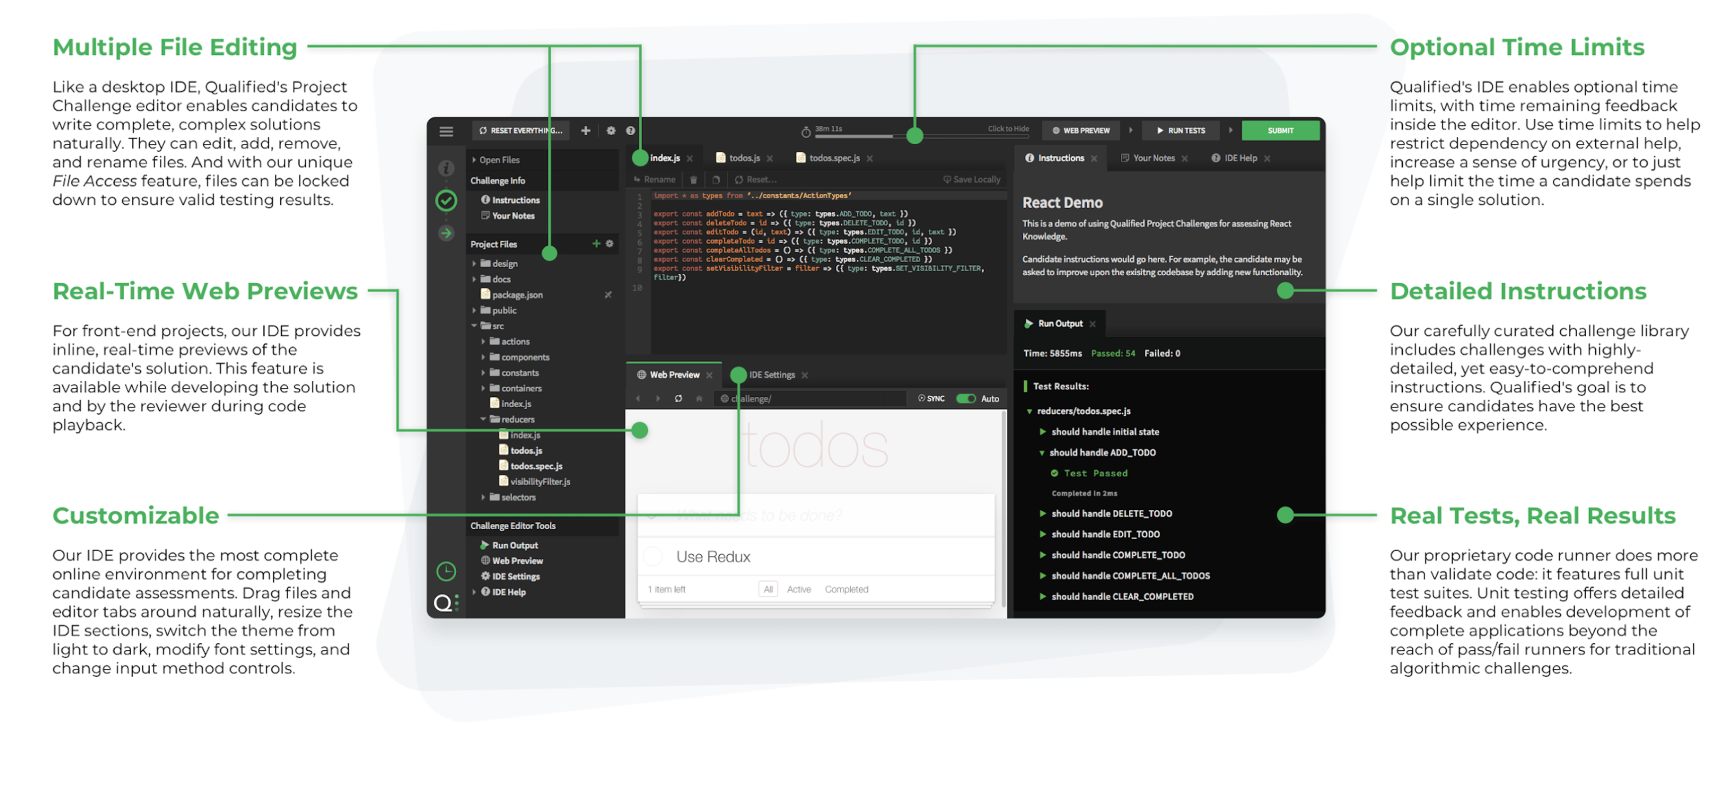The height and width of the screenshot is (800, 1717).
Task: Click the lock icon next to package.json
Action: click(x=608, y=295)
